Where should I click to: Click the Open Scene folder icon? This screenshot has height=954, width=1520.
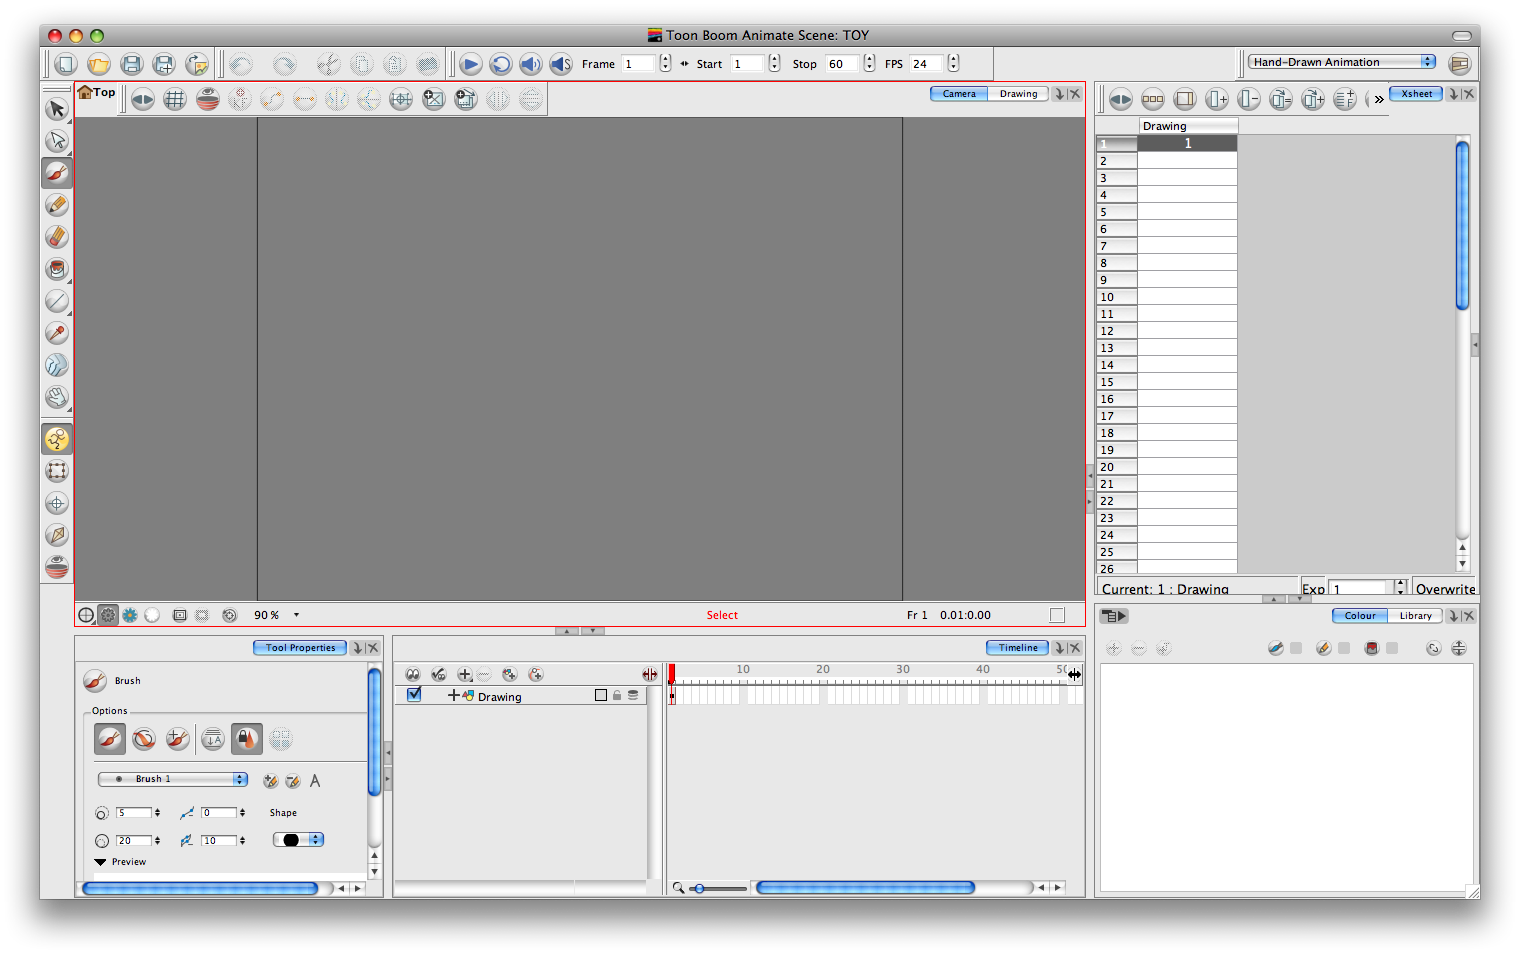pyautogui.click(x=98, y=64)
